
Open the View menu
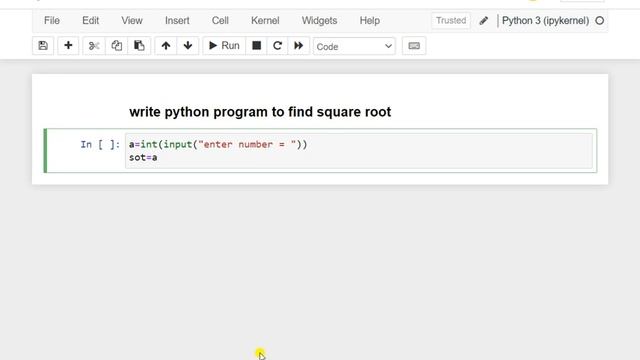point(132,20)
